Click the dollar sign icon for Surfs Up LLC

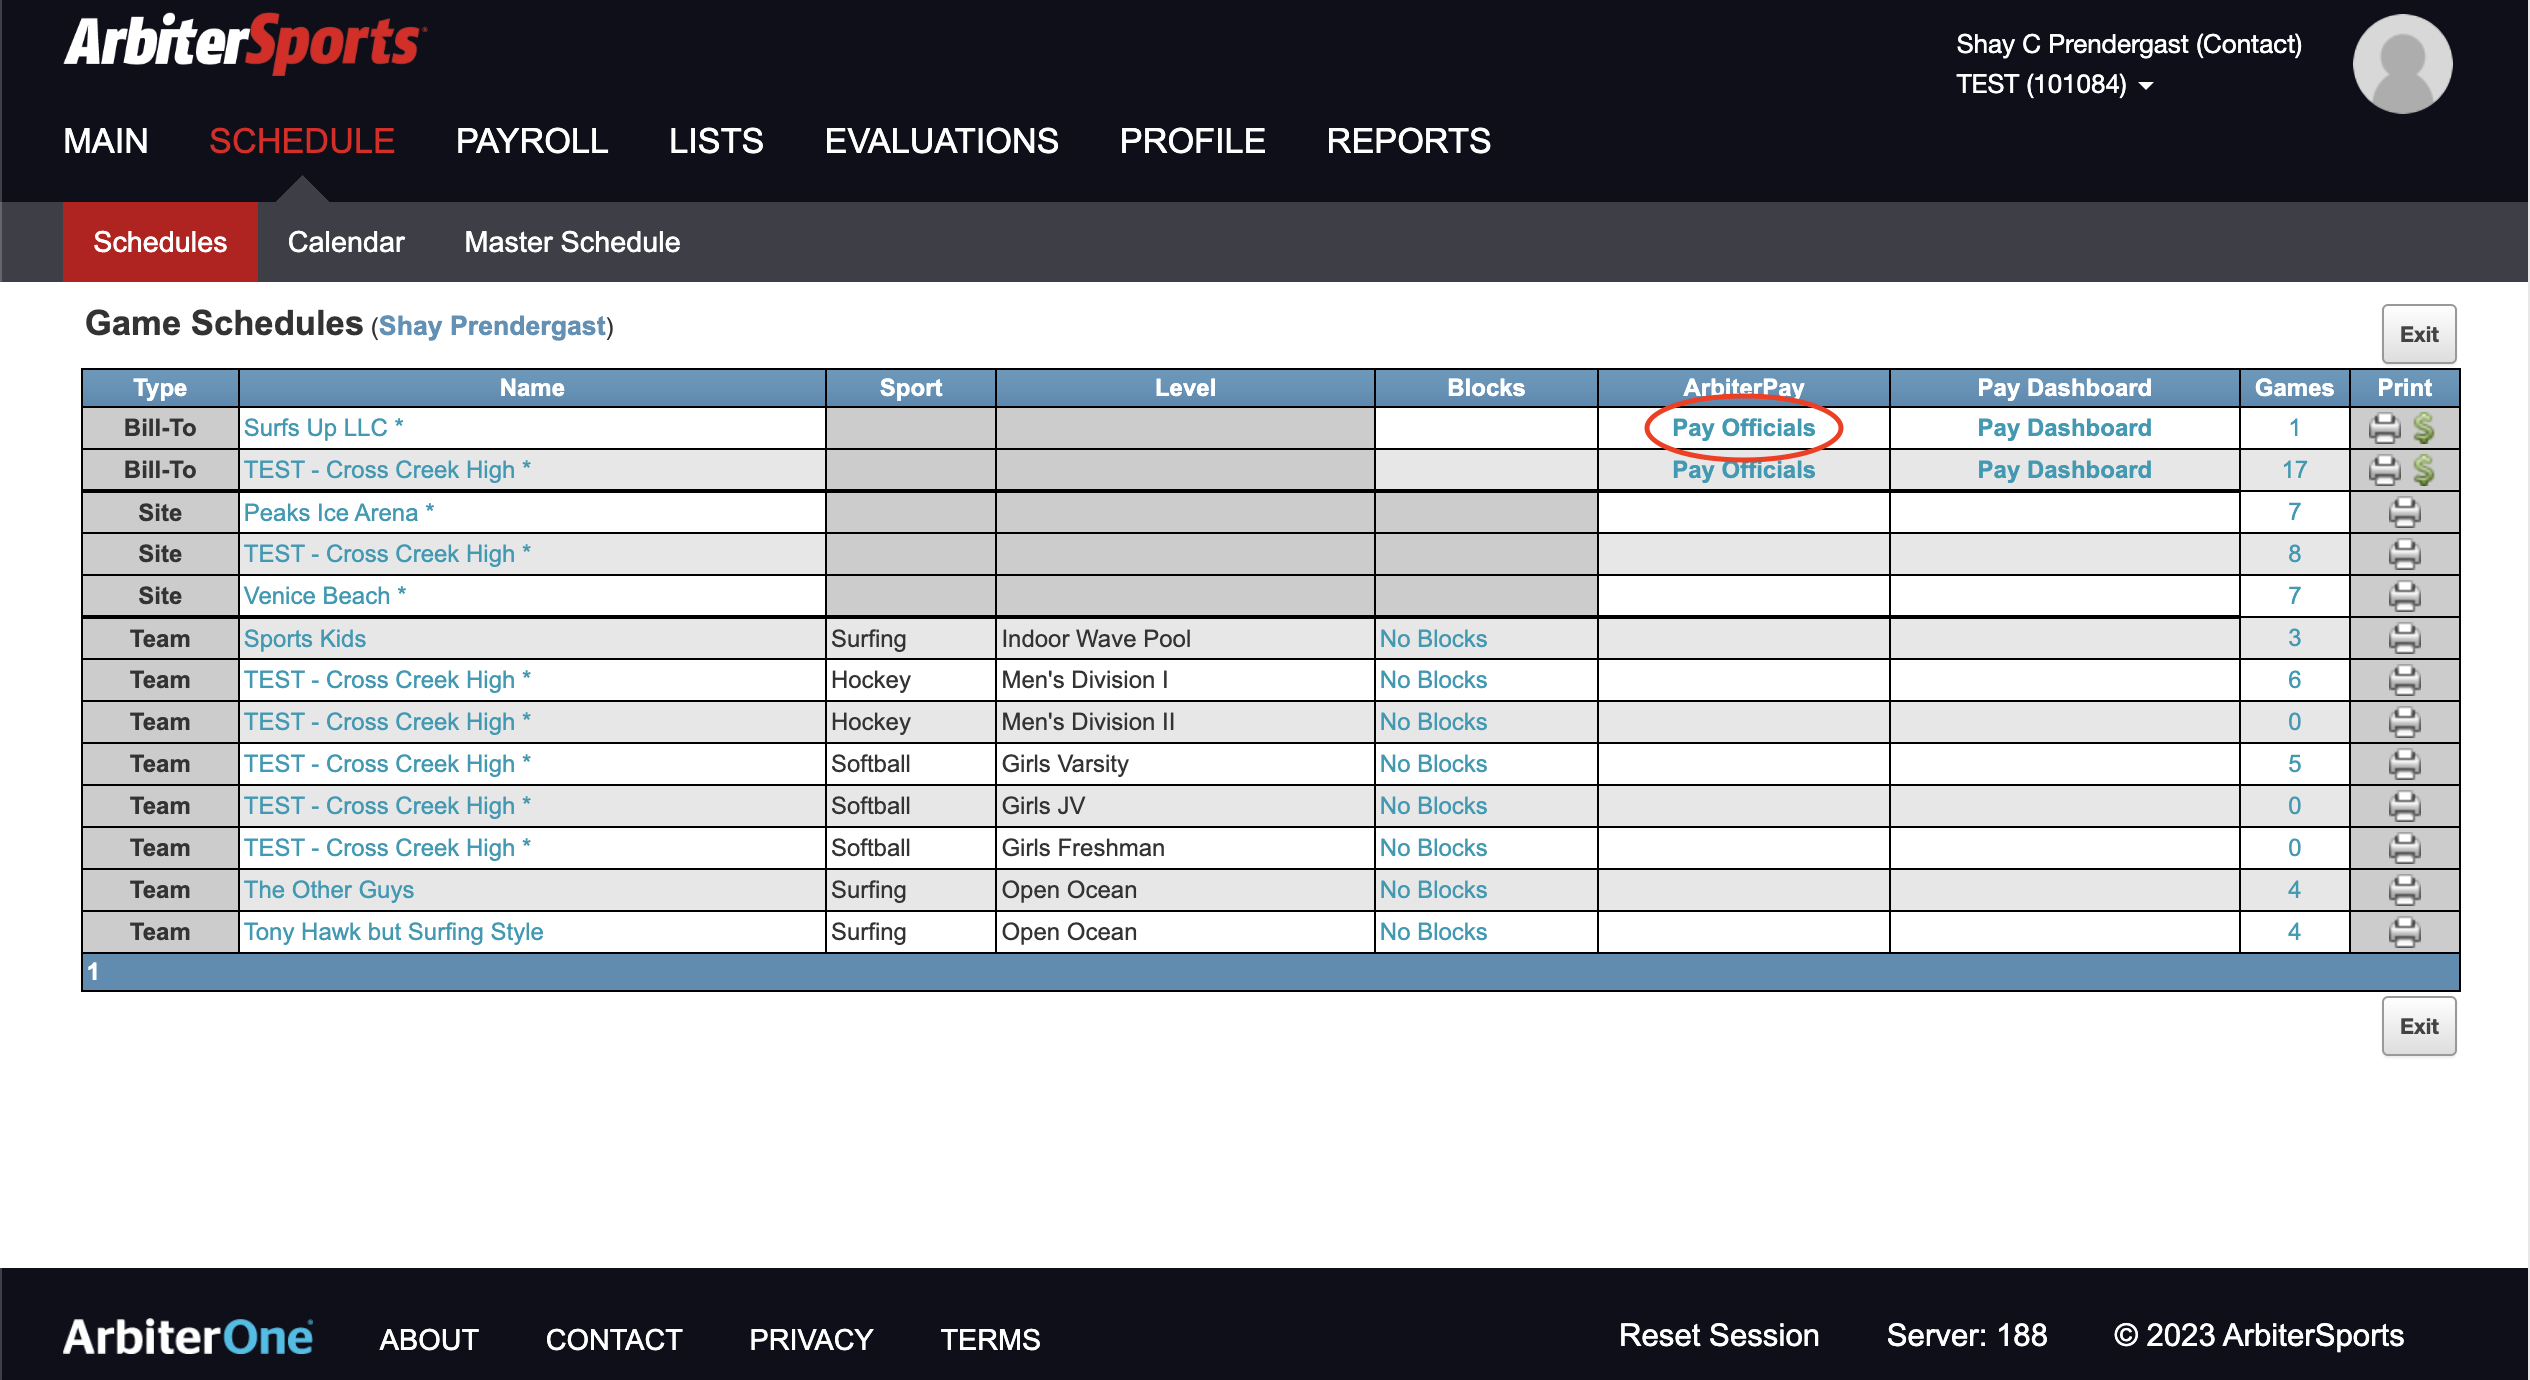click(2423, 428)
